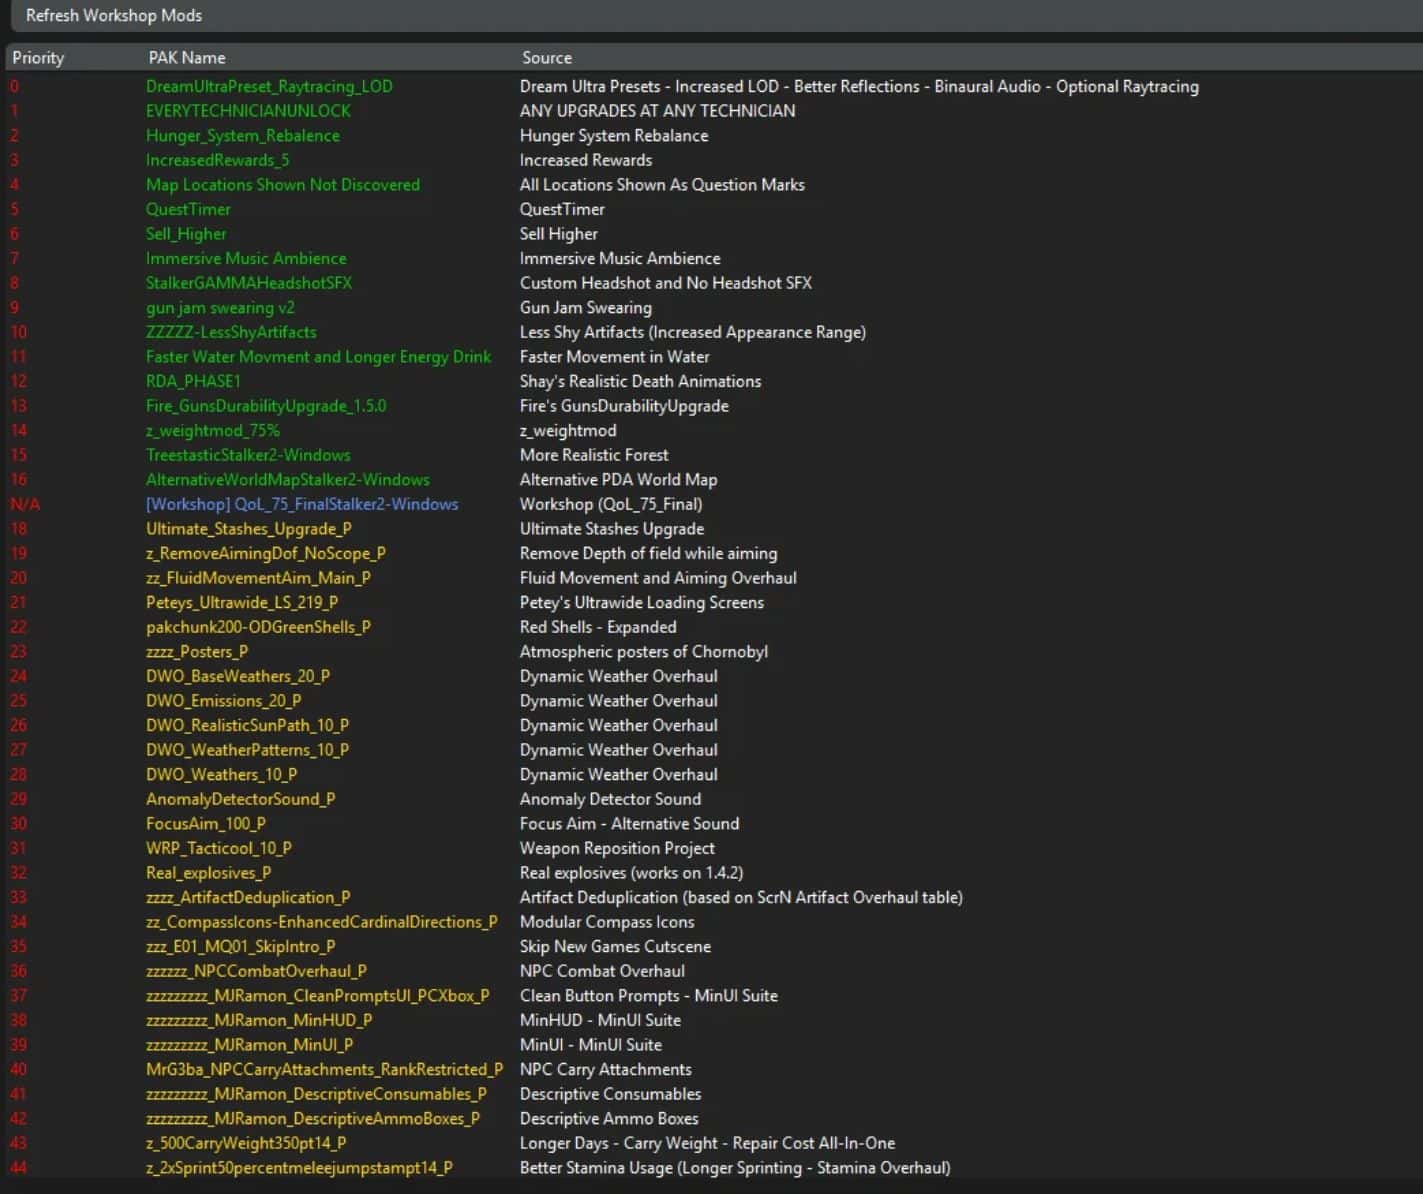The width and height of the screenshot is (1423, 1194).
Task: Select the RDA_PHASE1 mod row
Action: coord(193,381)
